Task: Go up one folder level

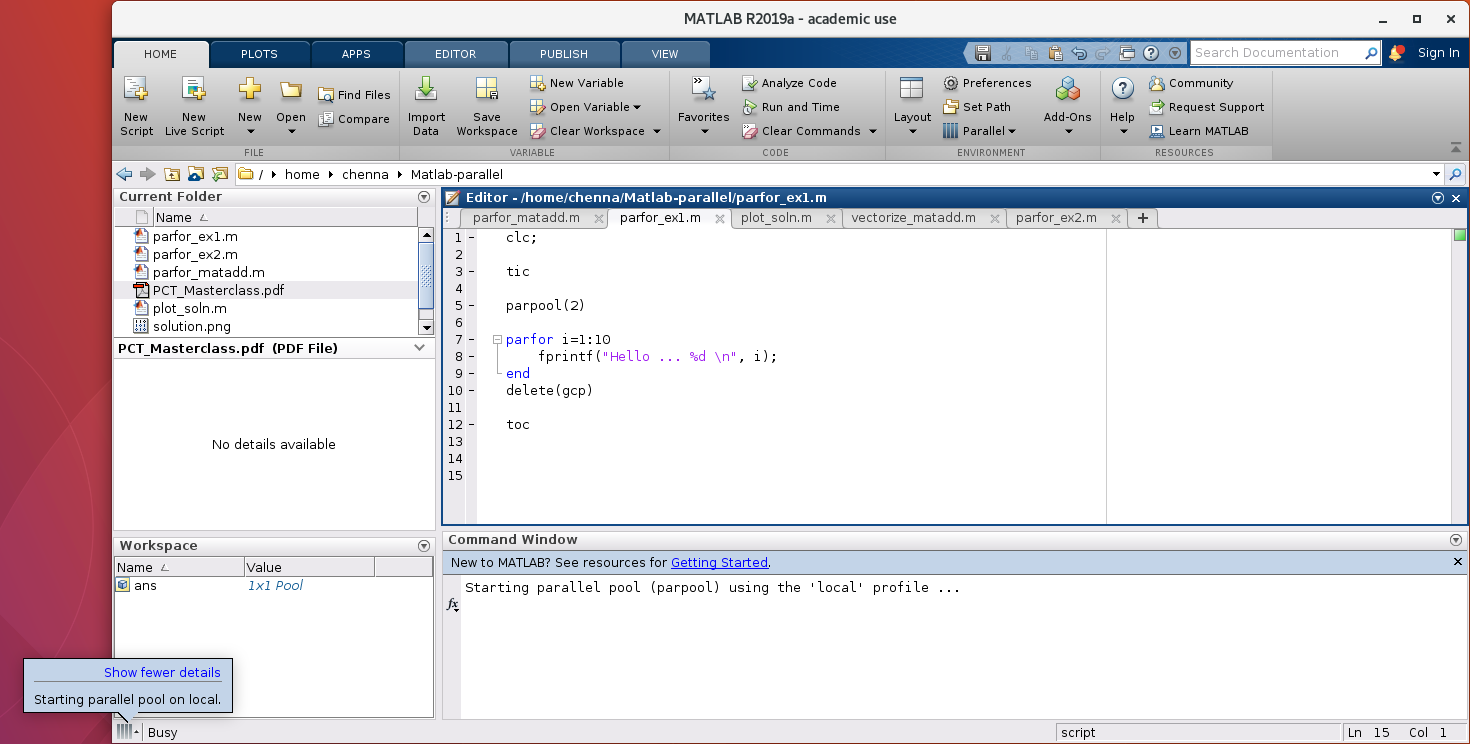Action: click(172, 174)
